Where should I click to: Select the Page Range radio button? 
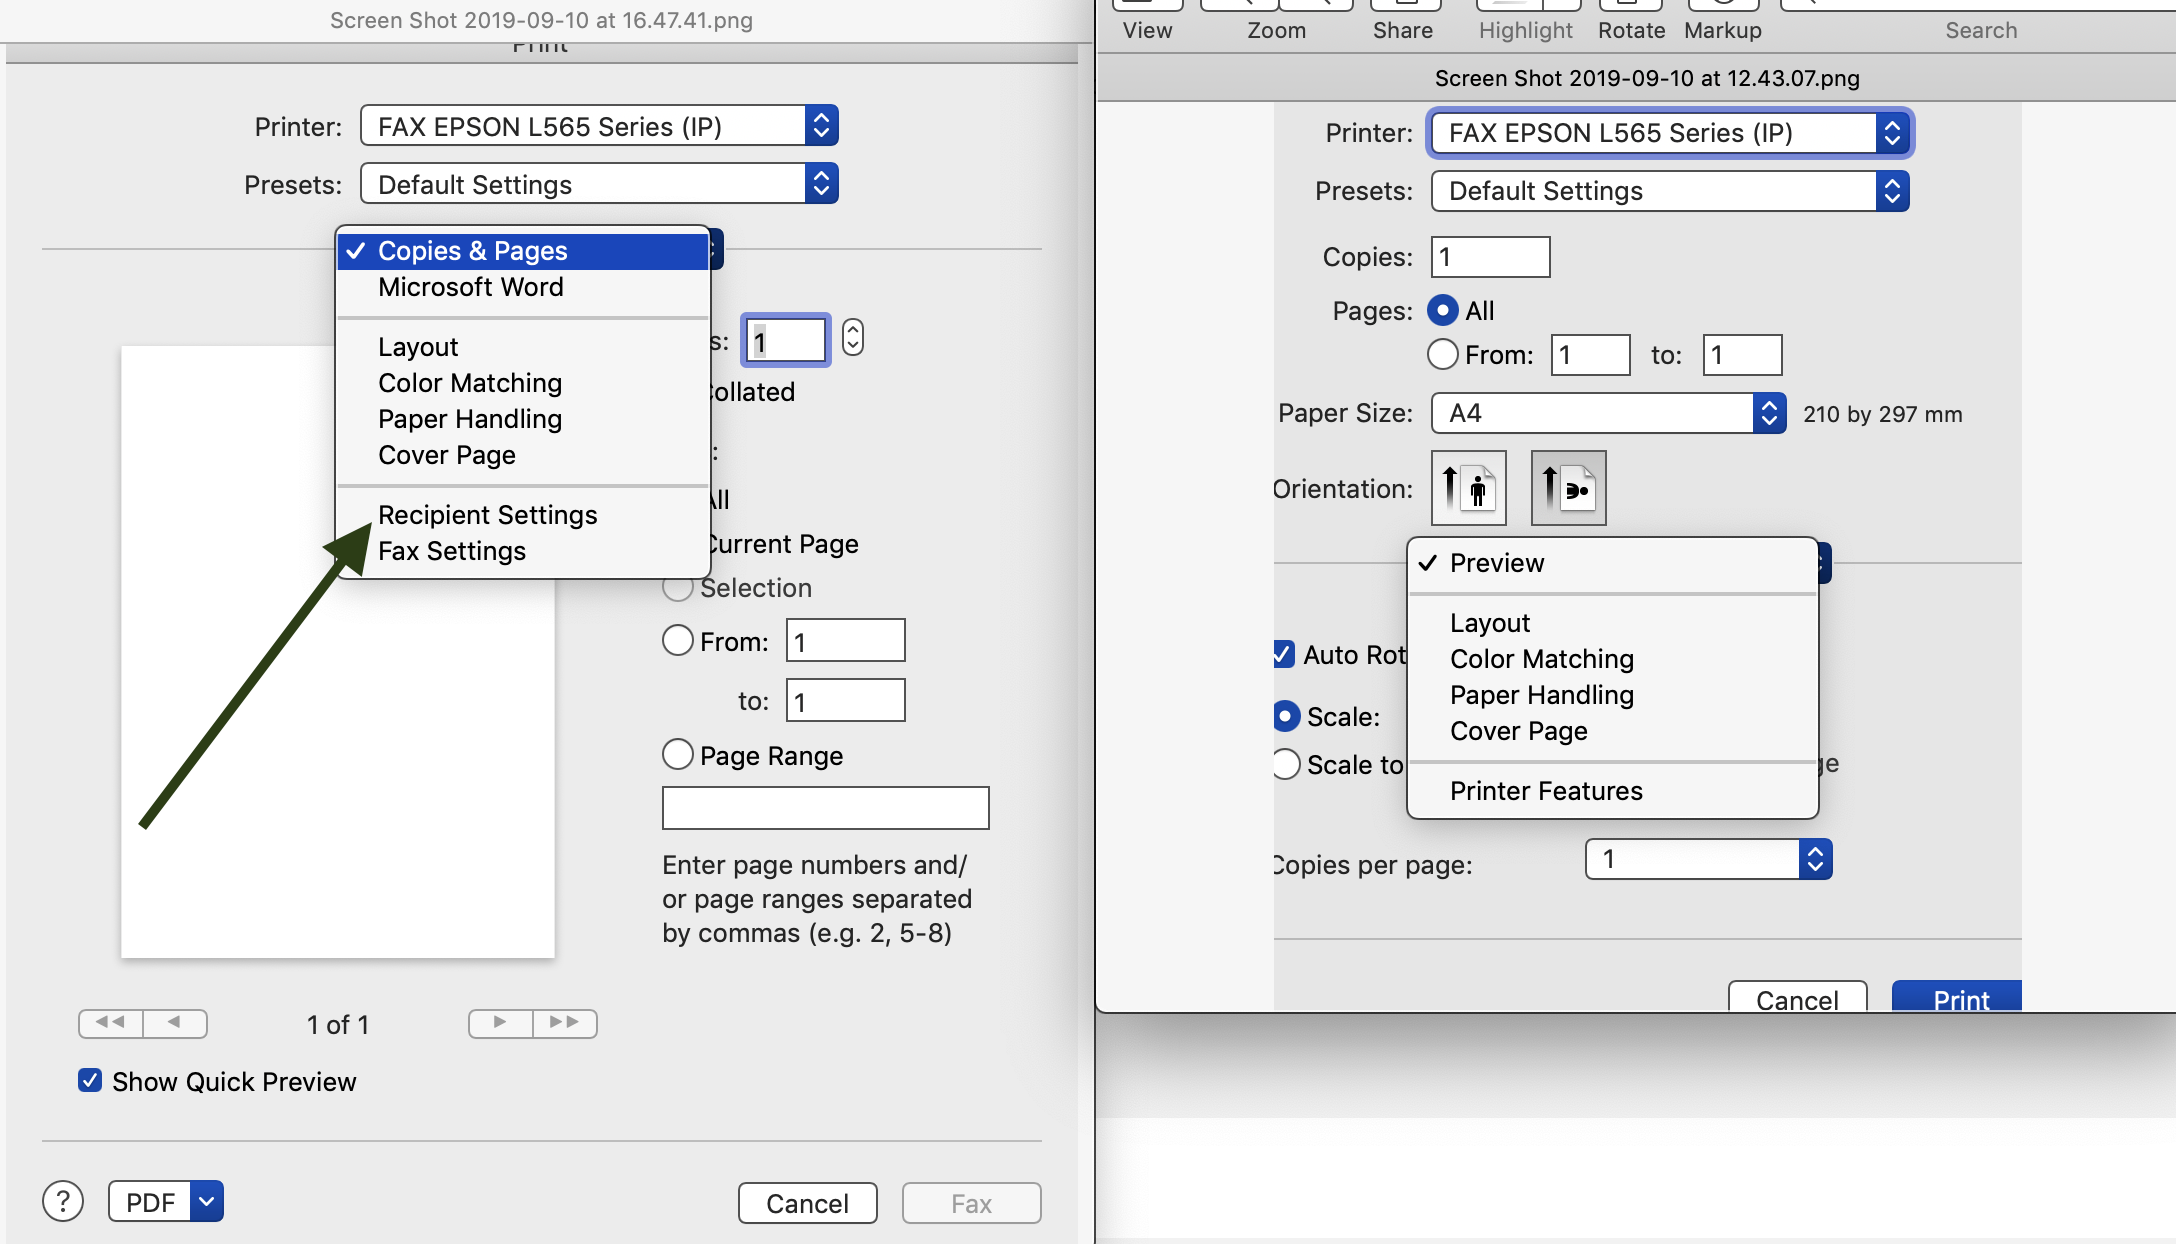678,754
